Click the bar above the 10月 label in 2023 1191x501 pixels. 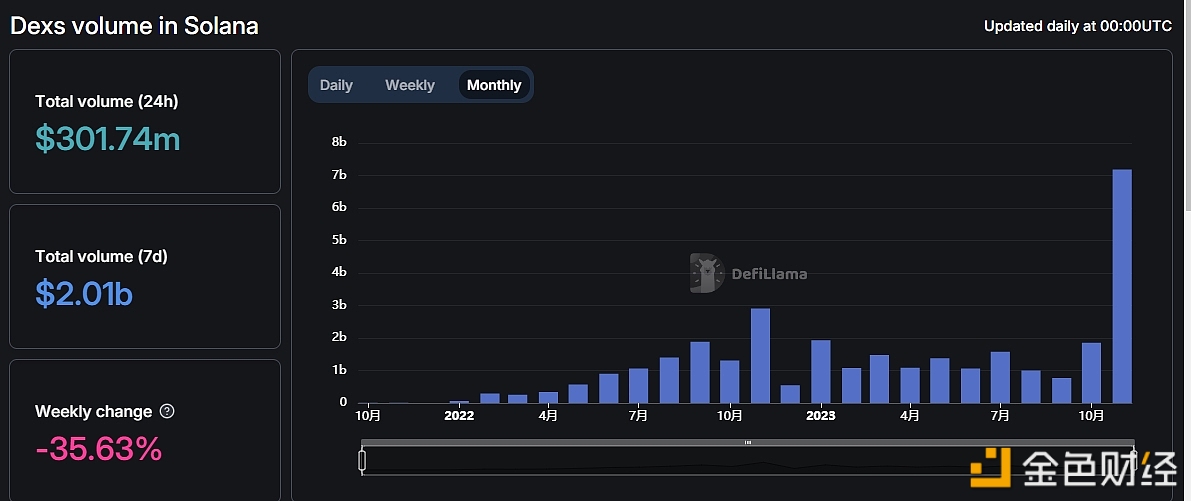[x=1091, y=373]
